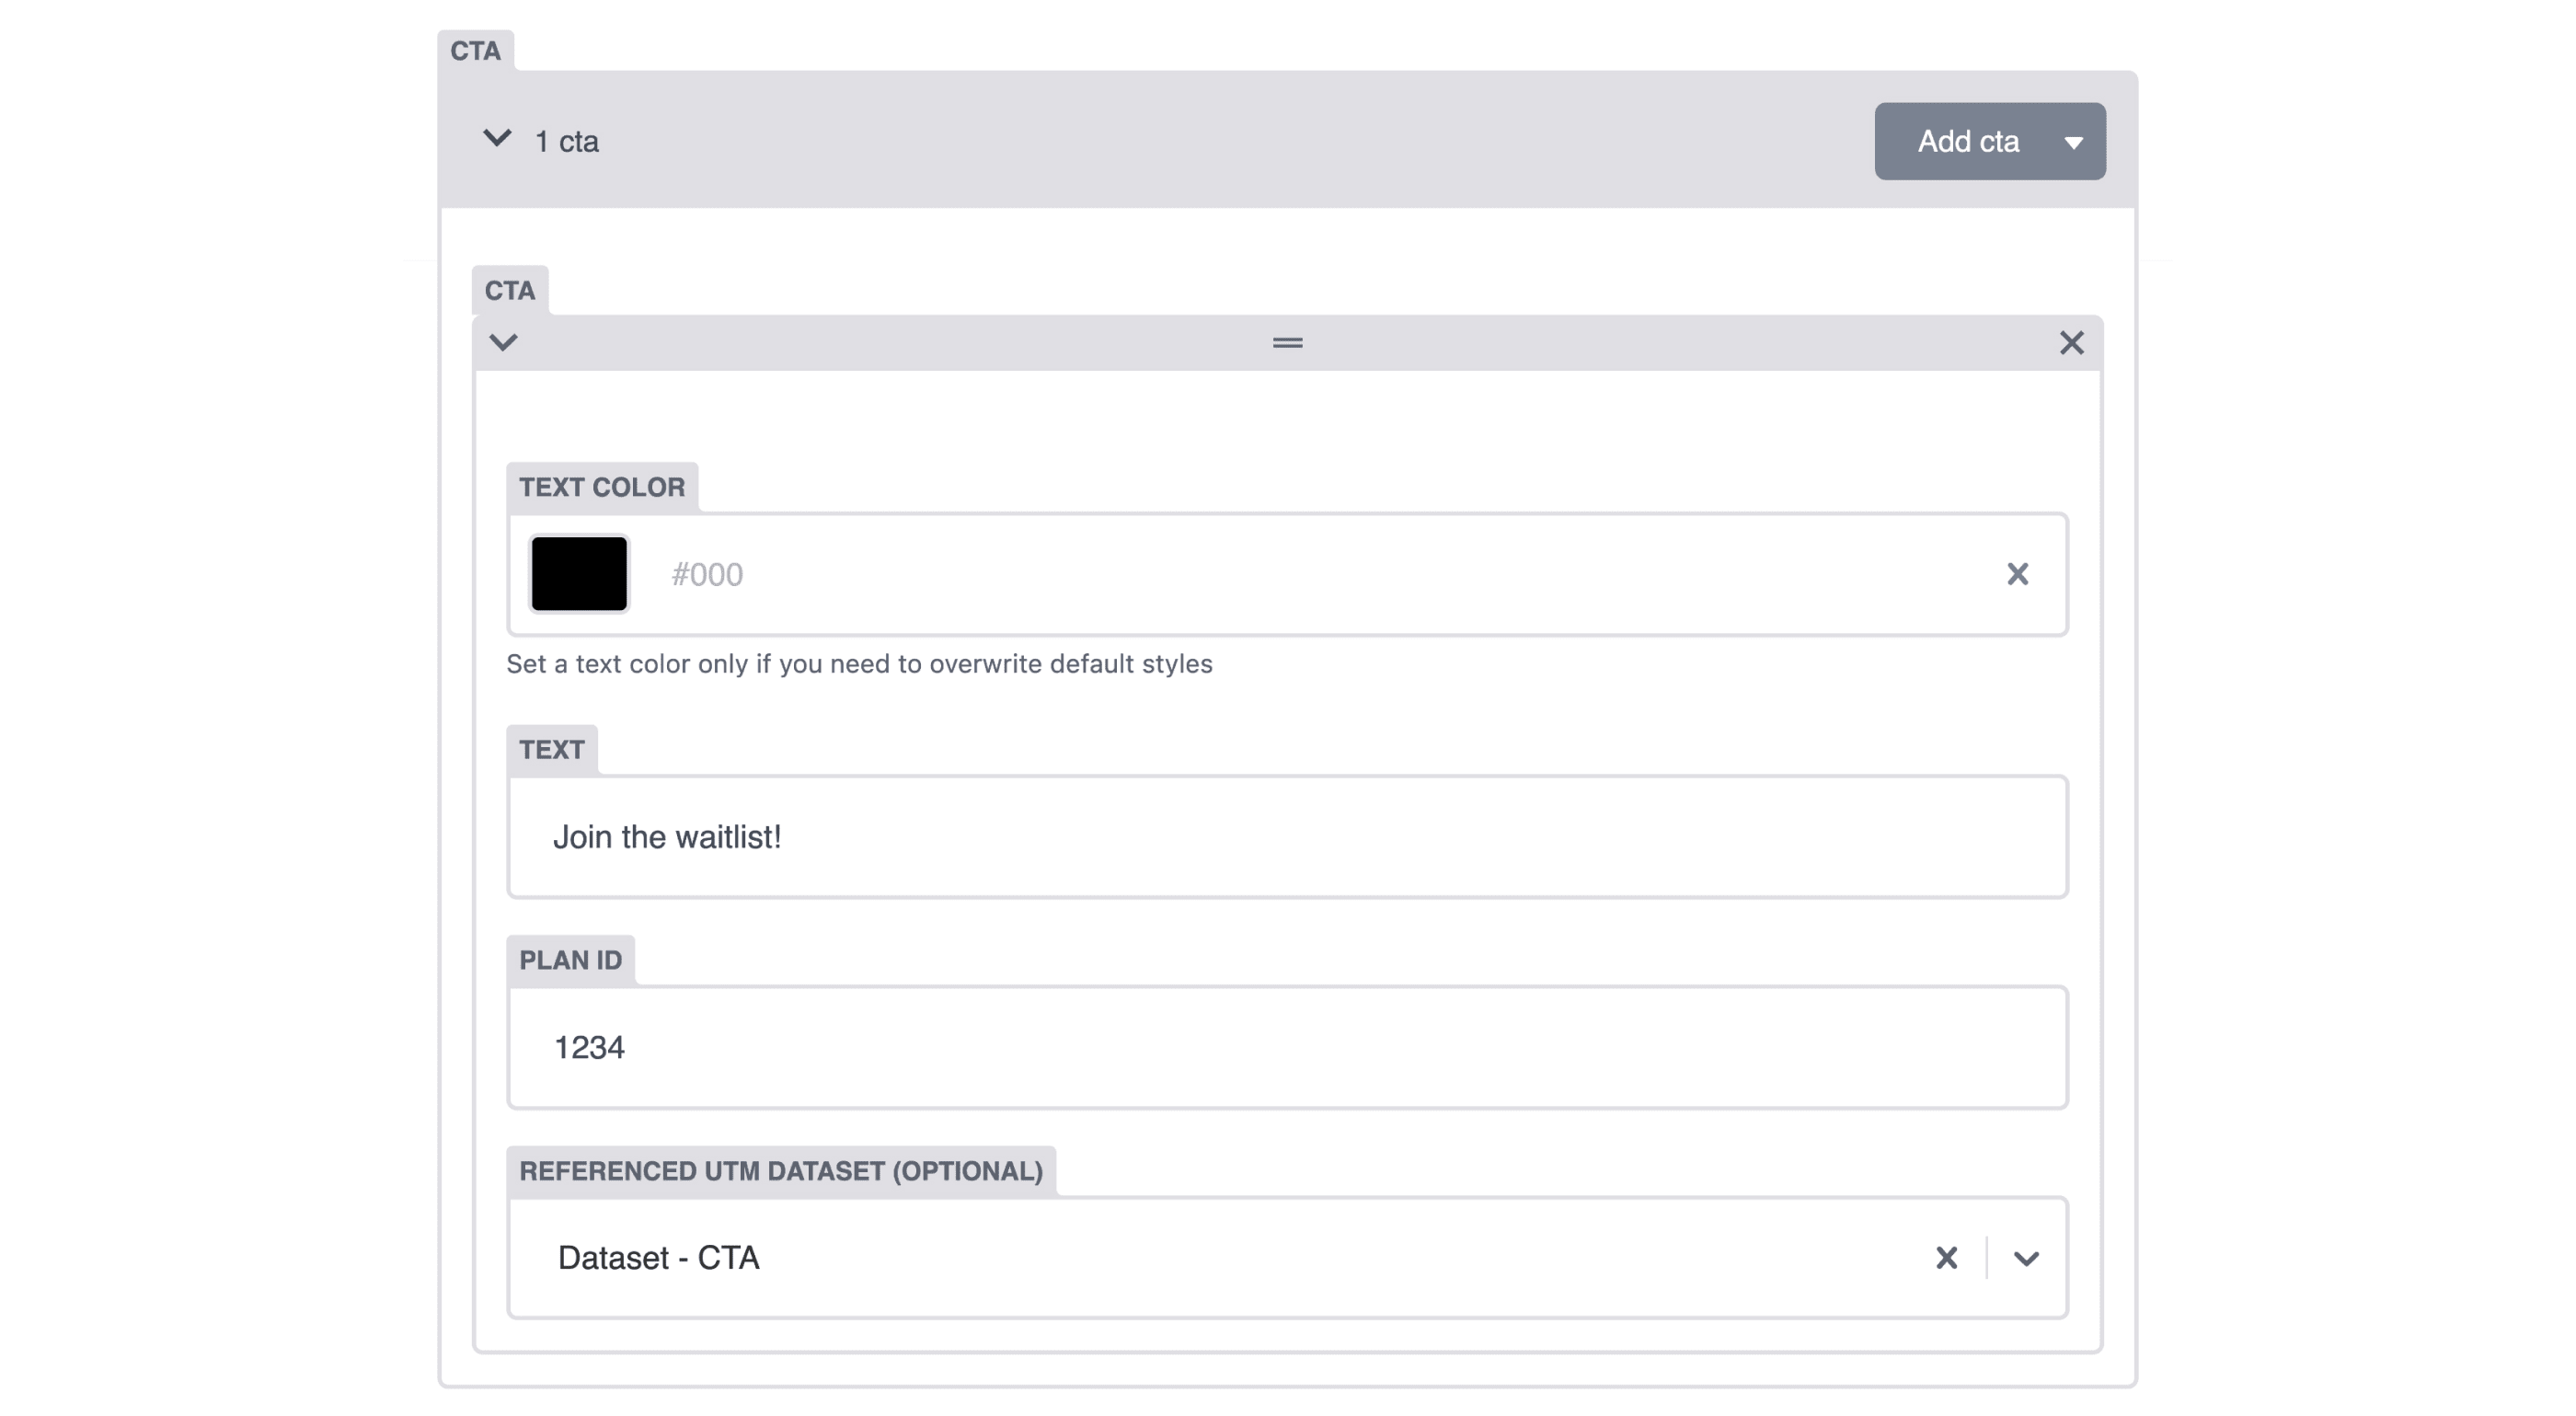Click the #000 color hex field
2576x1416 pixels.
pyautogui.click(x=1320, y=574)
